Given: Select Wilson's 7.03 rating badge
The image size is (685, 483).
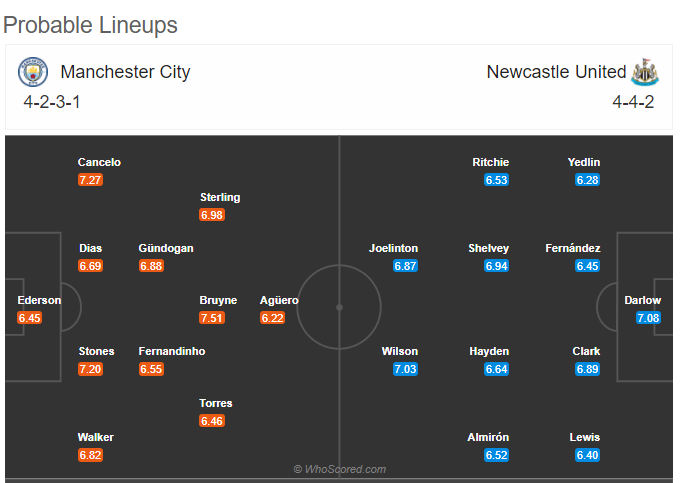Looking at the screenshot, I should [x=405, y=369].
